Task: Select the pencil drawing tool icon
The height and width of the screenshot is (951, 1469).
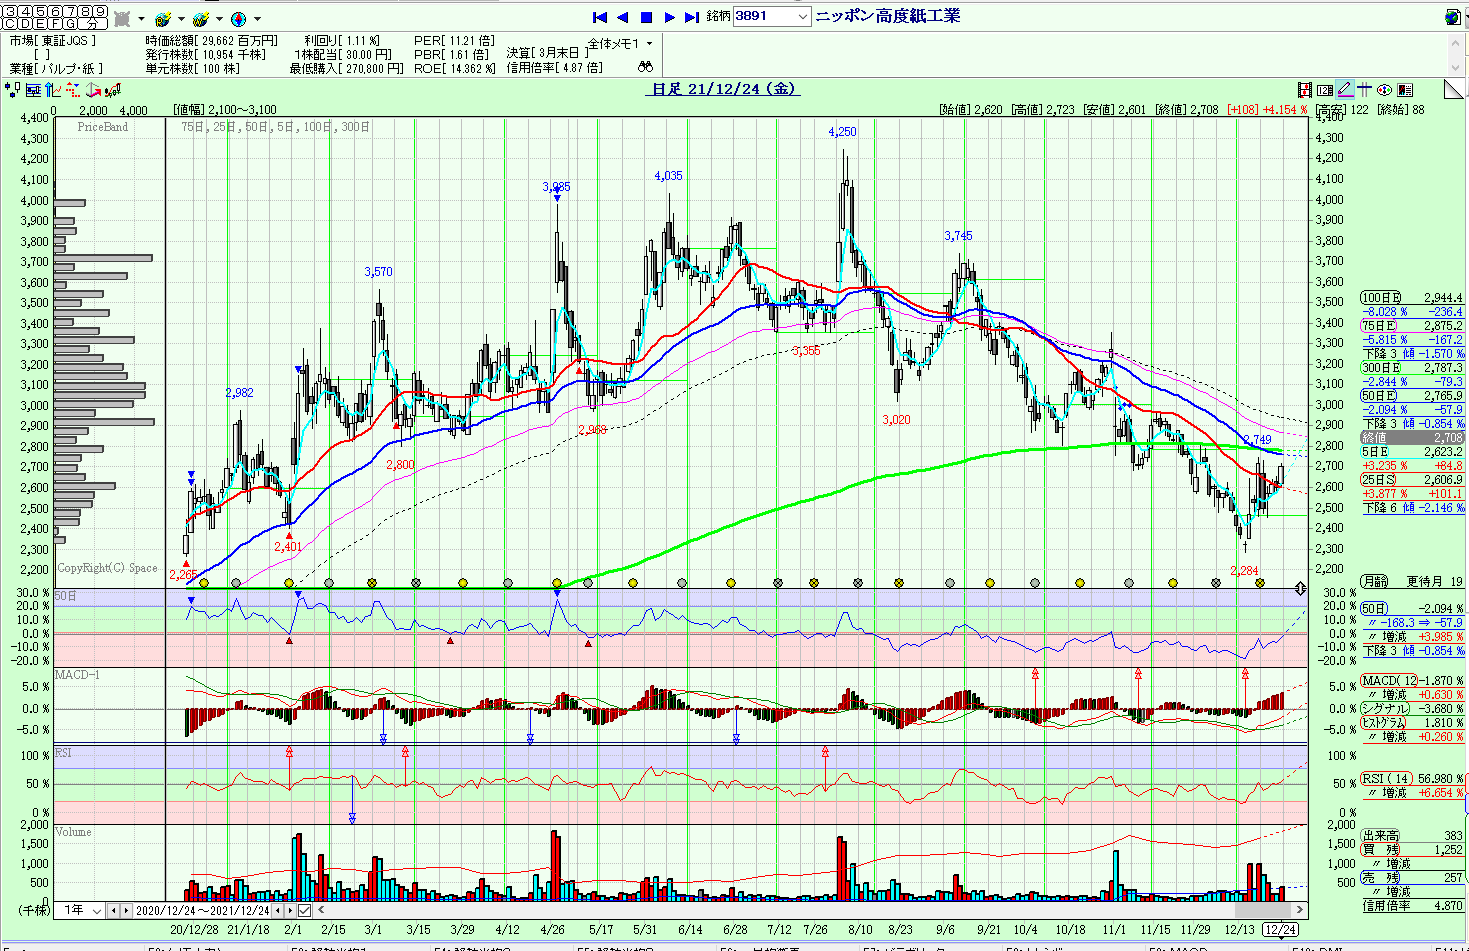Action: [1345, 90]
